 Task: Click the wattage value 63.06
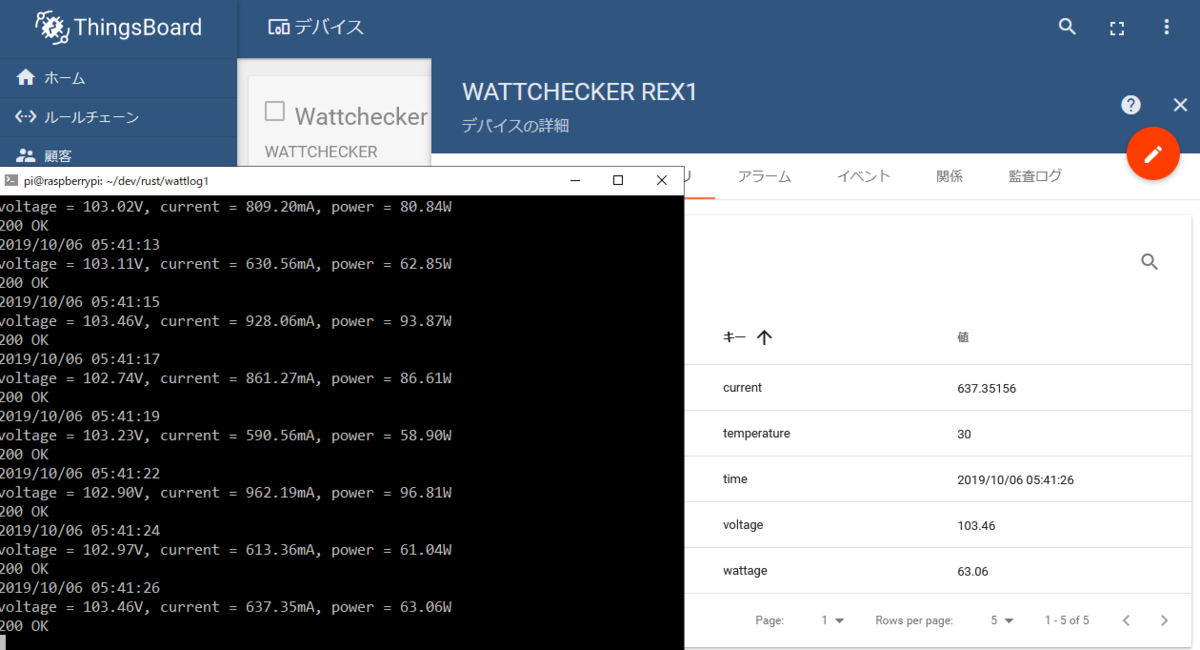pos(973,571)
